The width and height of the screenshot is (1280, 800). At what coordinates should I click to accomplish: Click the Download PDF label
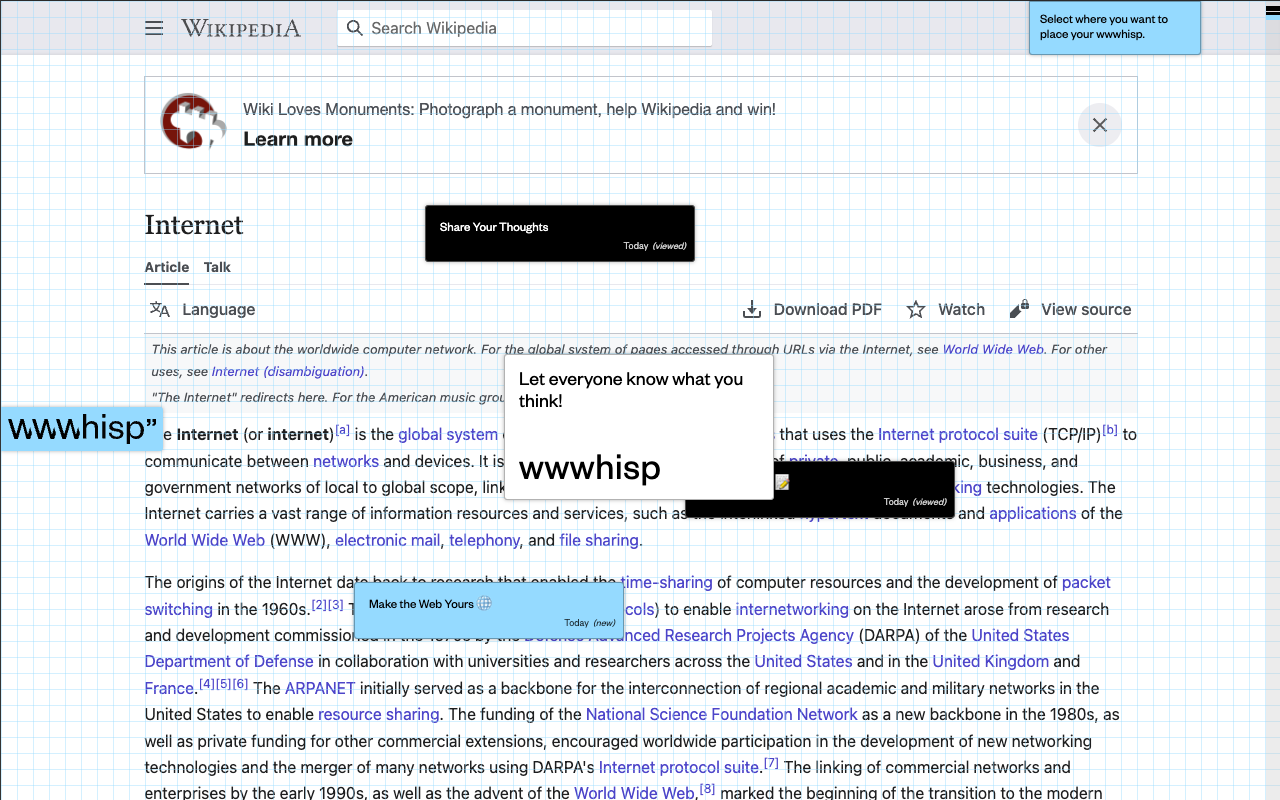tap(828, 309)
